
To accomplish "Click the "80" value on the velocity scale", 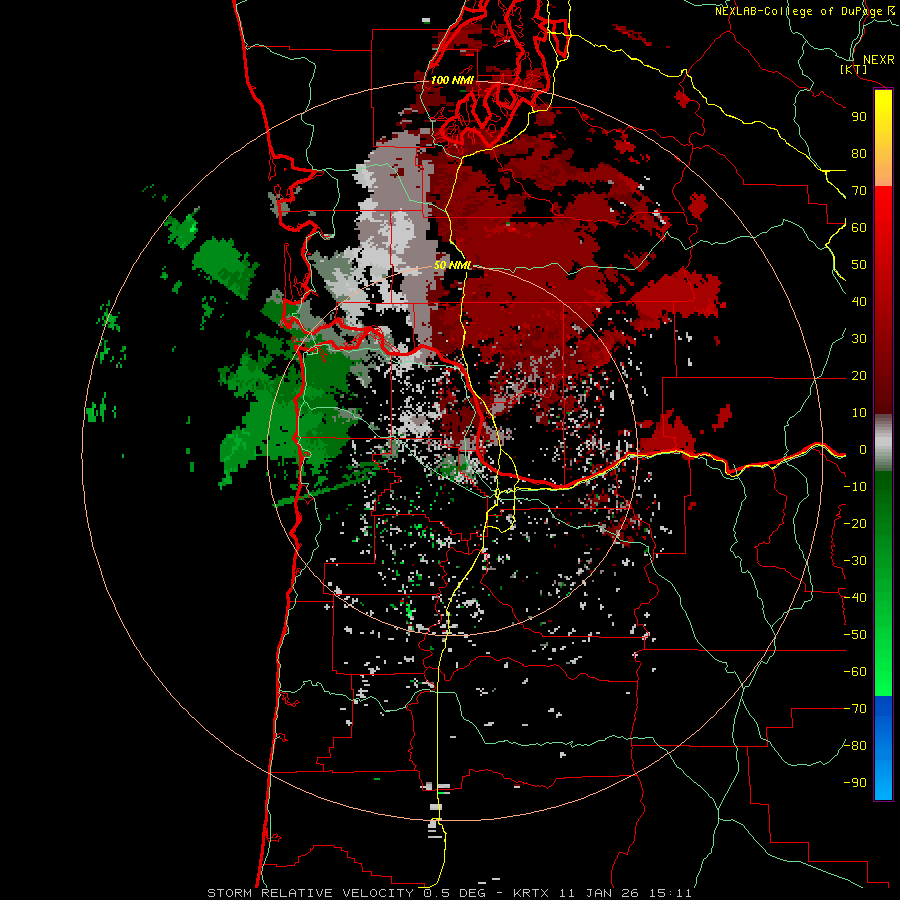I will click(859, 153).
